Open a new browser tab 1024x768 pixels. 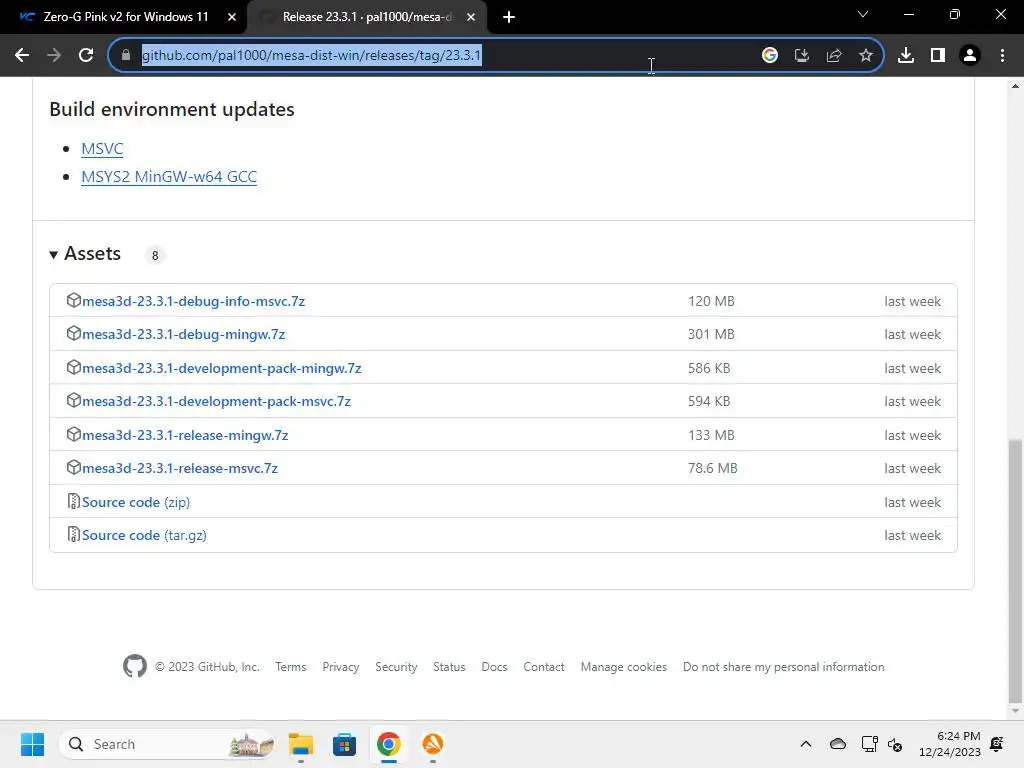(509, 17)
